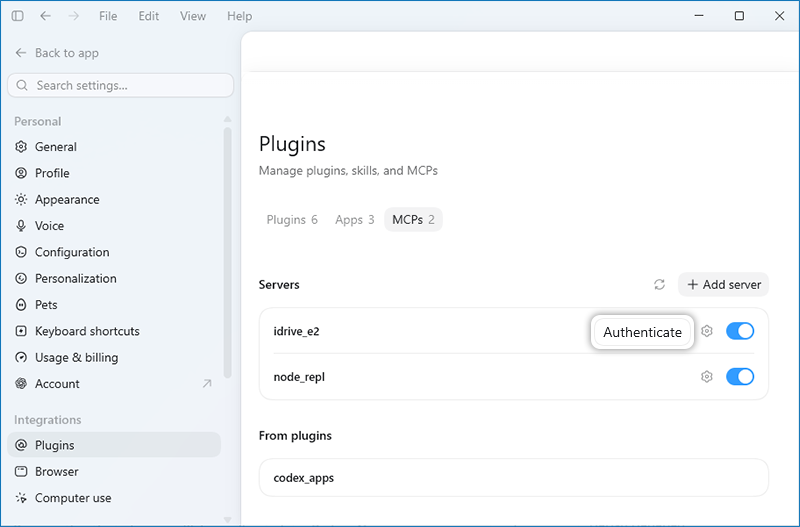Maximize the application window

739,16
